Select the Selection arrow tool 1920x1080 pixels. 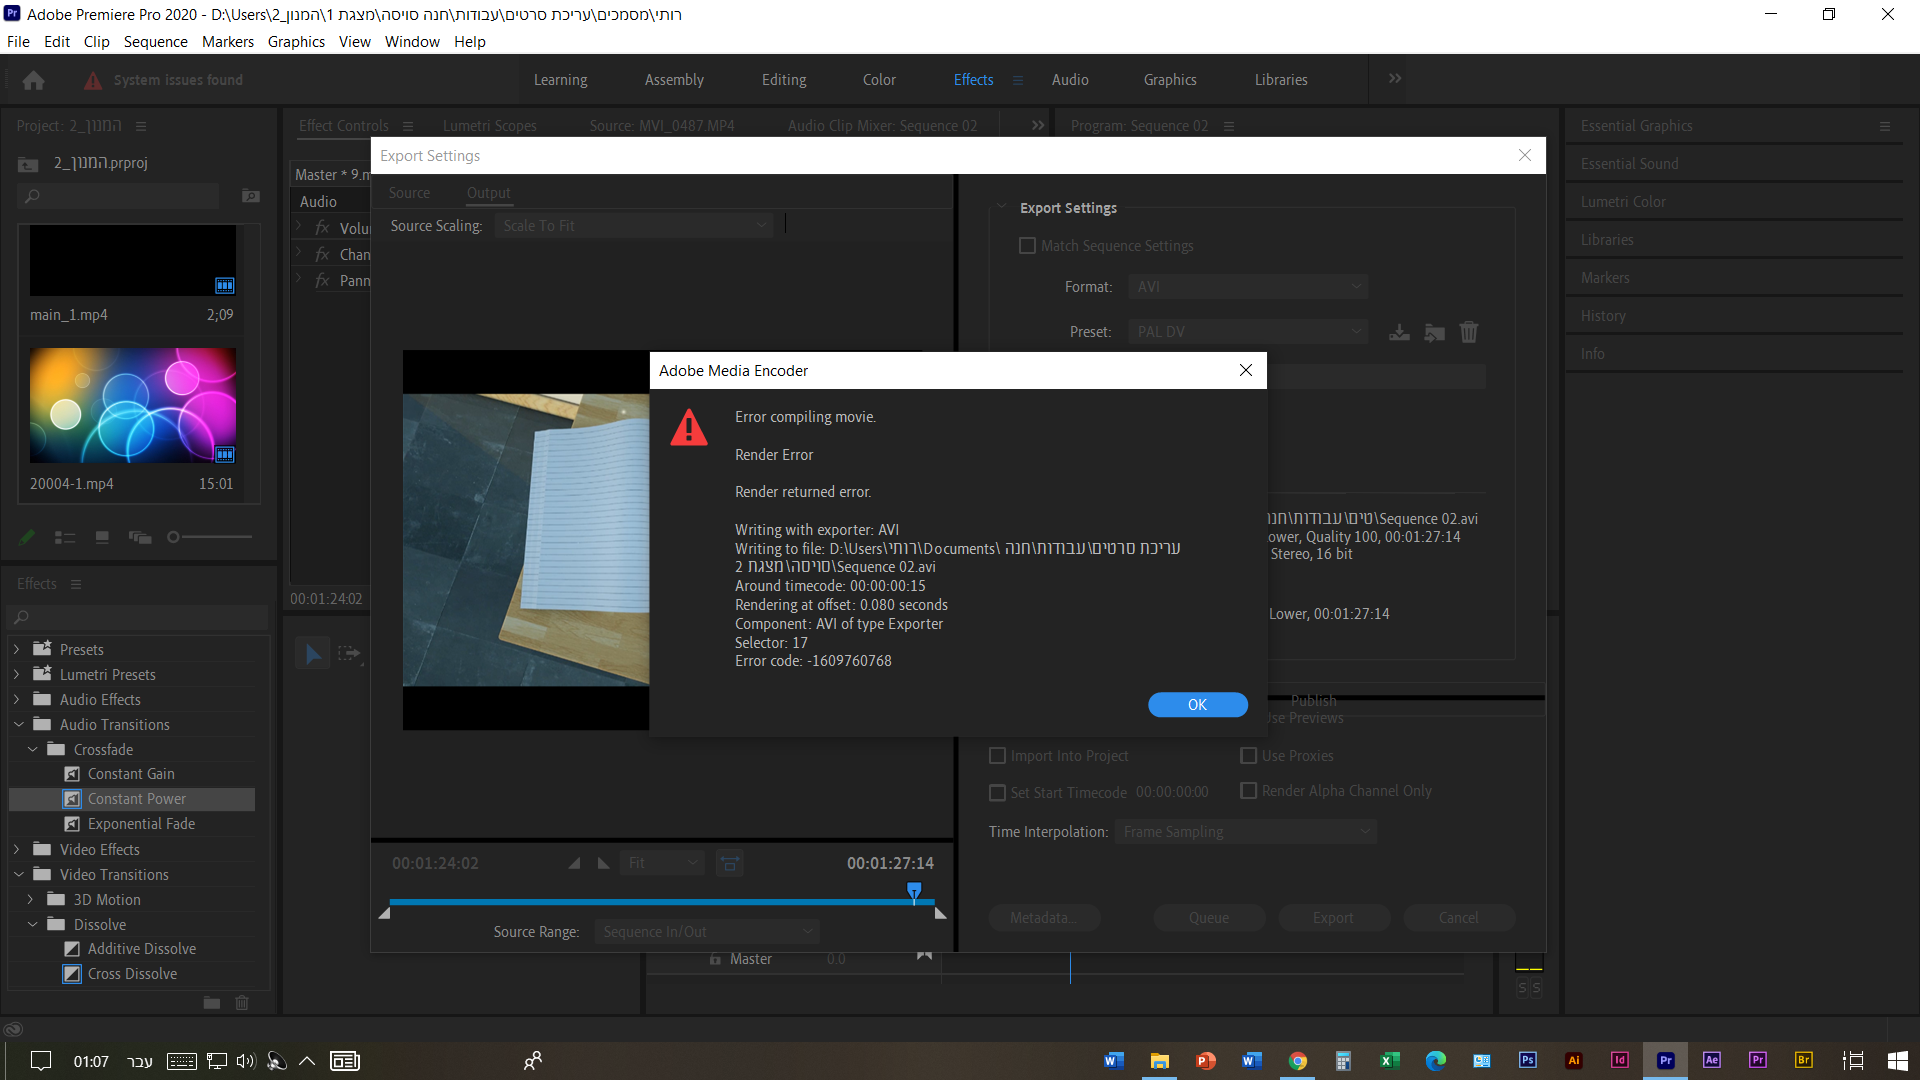pos(313,654)
